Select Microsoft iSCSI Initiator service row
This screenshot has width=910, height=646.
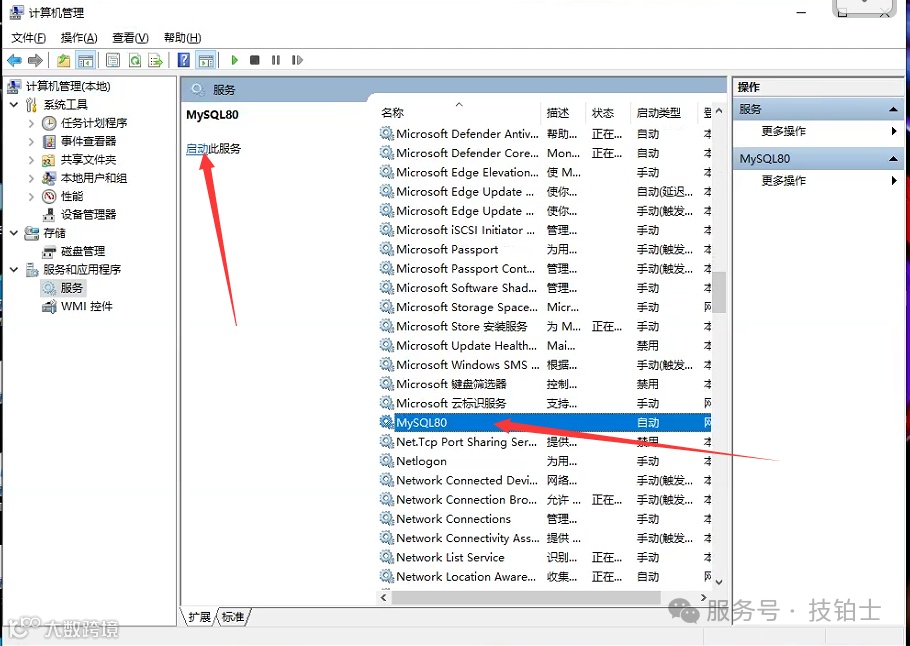[x=545, y=230]
